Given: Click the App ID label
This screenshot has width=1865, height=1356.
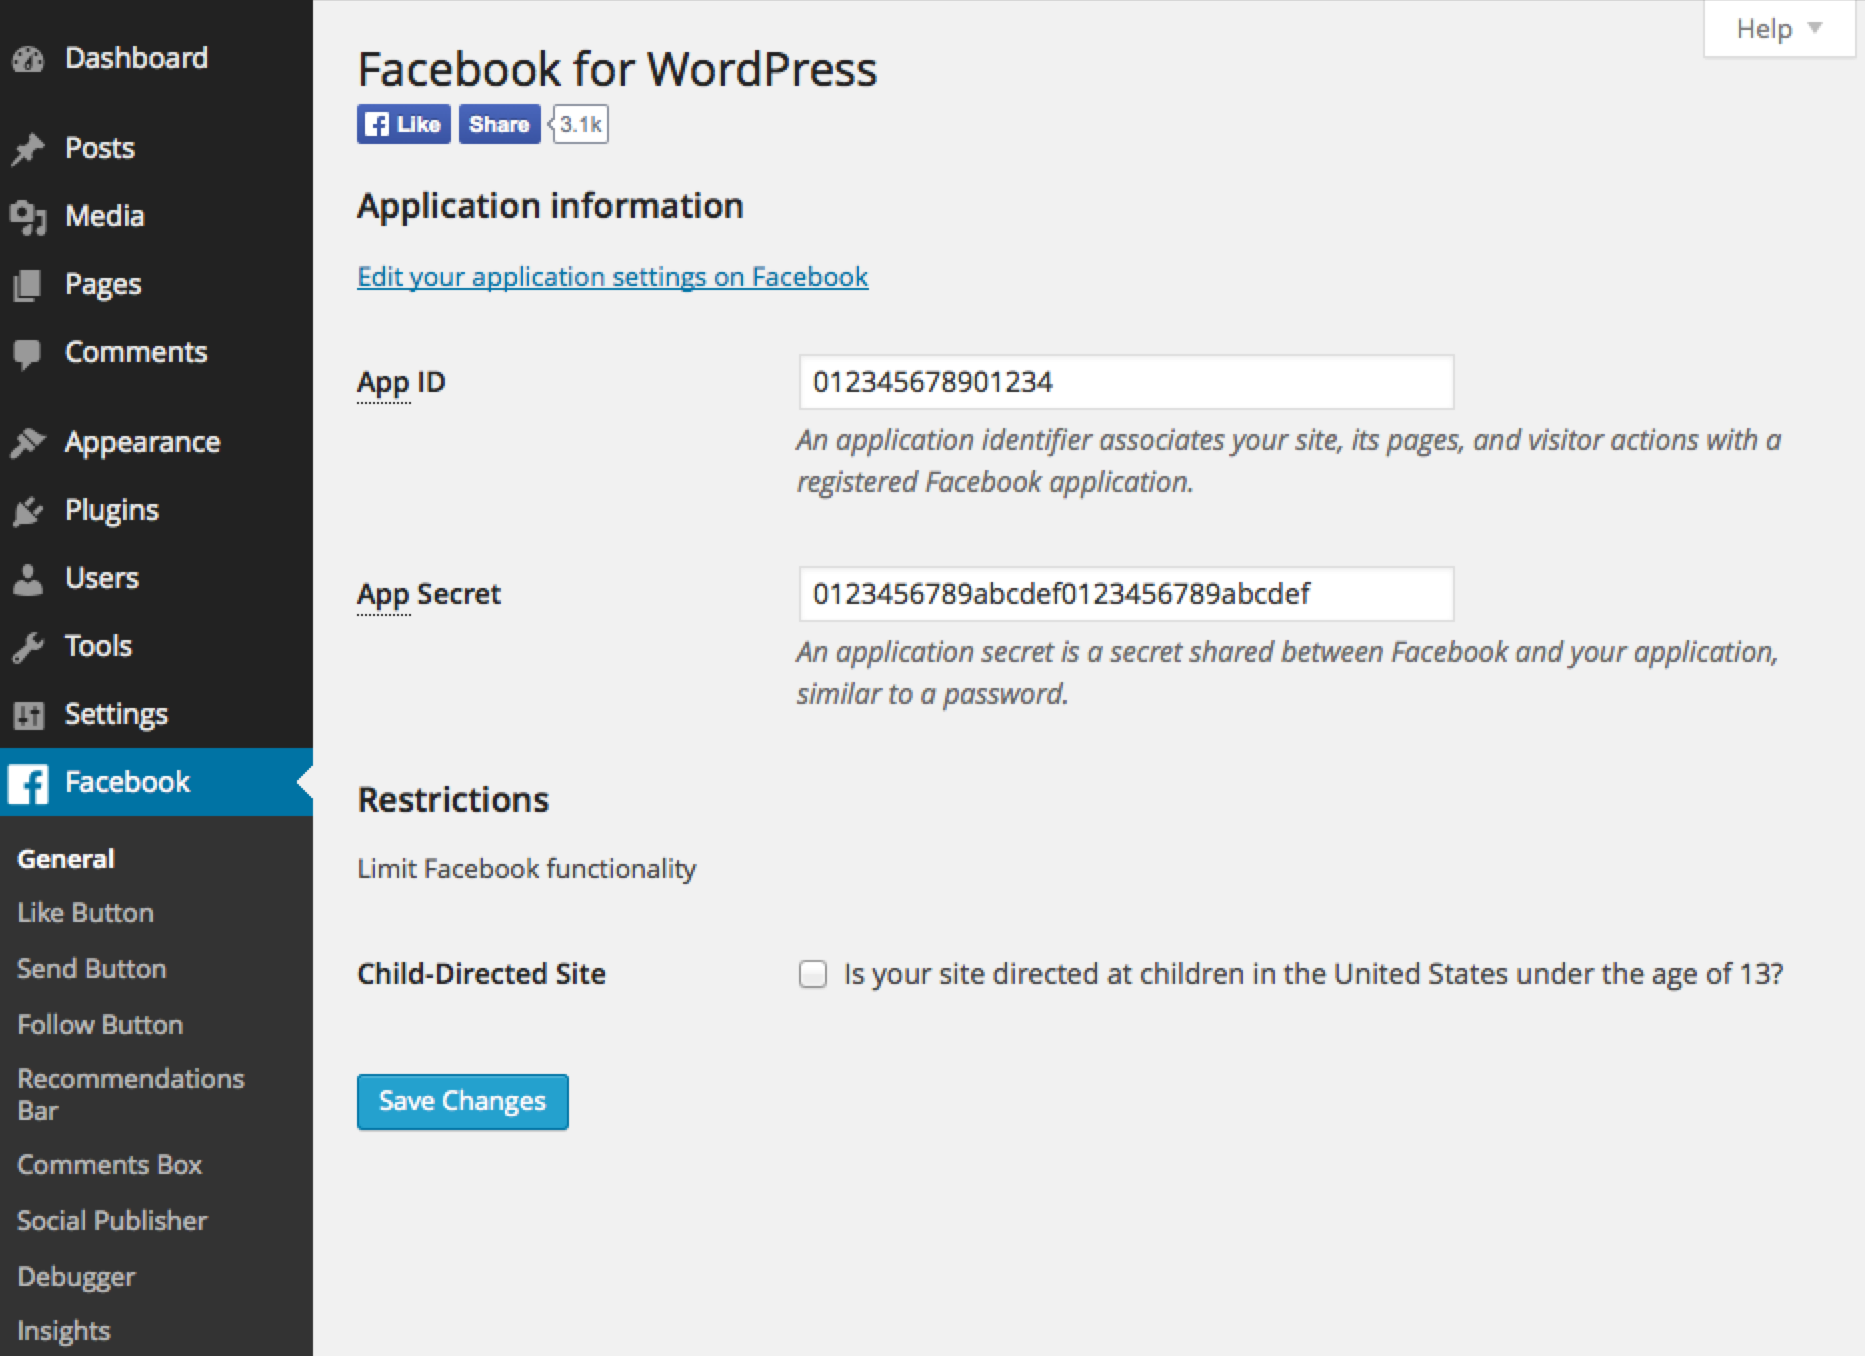Looking at the screenshot, I should point(401,383).
